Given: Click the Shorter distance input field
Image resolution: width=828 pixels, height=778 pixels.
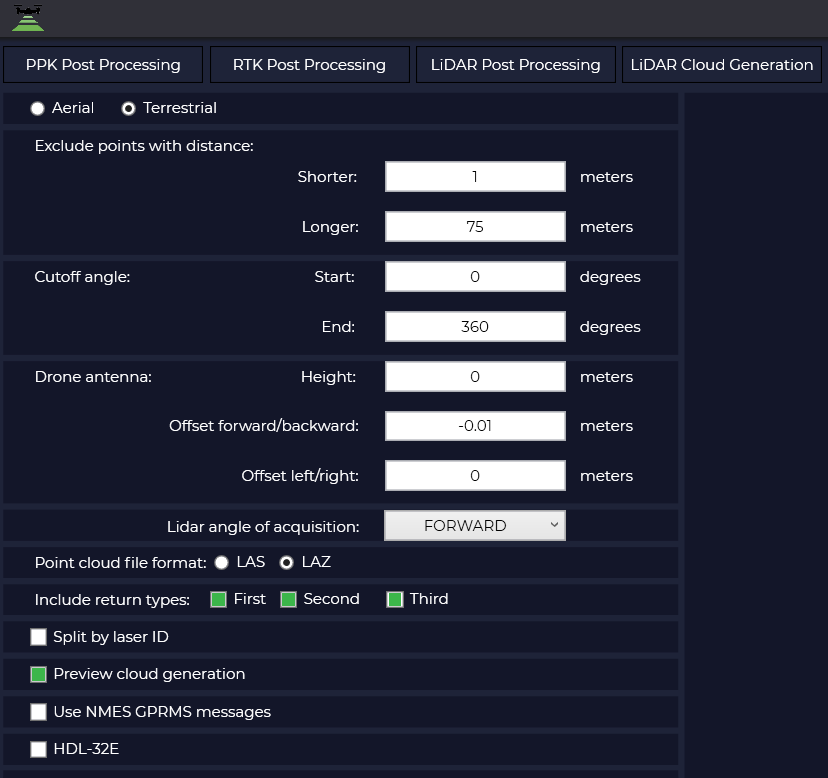Looking at the screenshot, I should pos(475,176).
